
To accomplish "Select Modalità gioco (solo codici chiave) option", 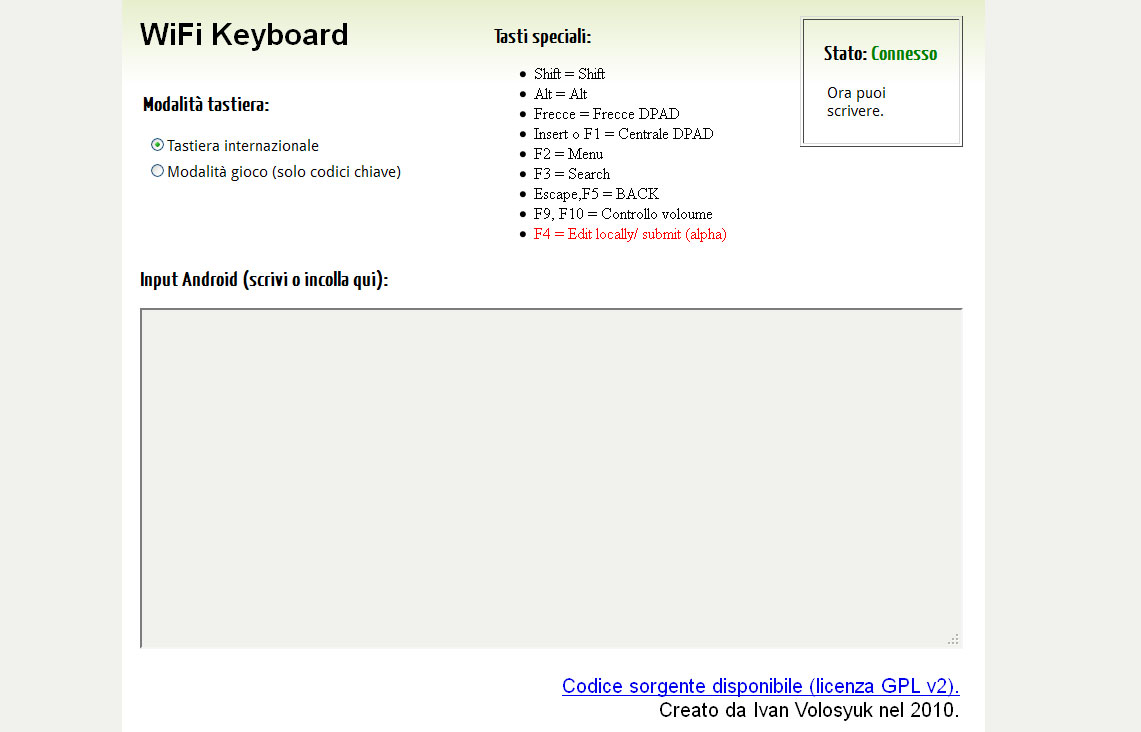I will (x=157, y=171).
